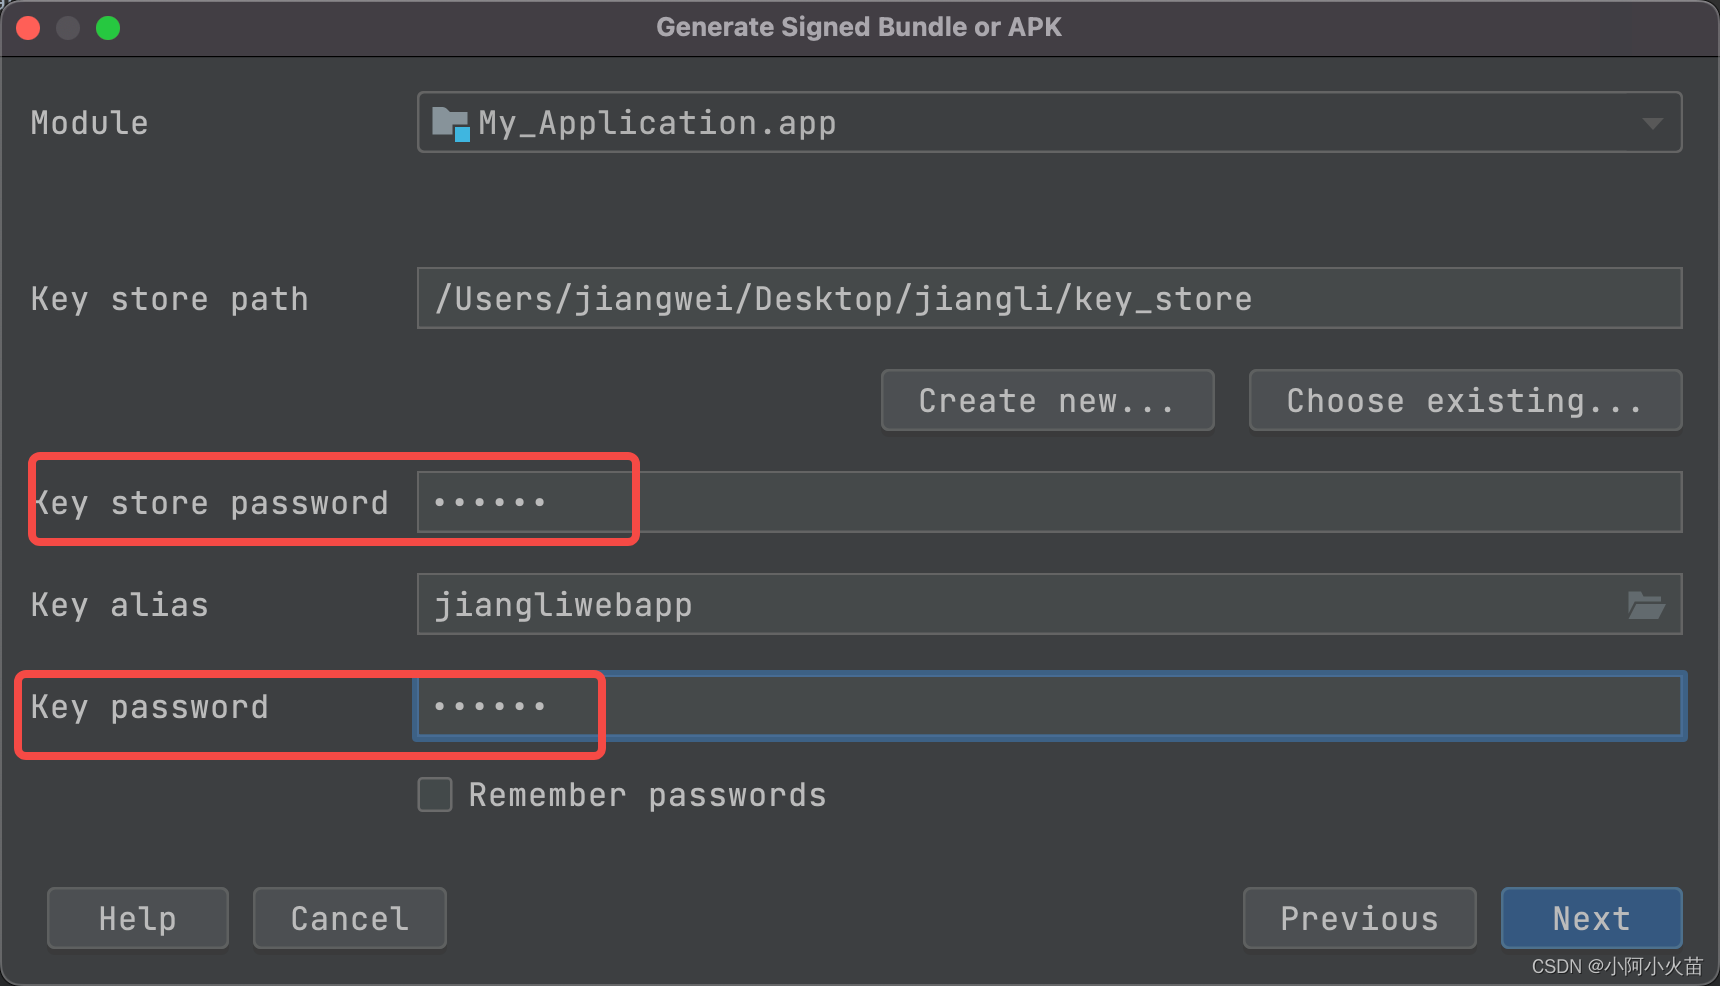1720x986 pixels.
Task: Focus the Key password field
Action: [x=1049, y=706]
